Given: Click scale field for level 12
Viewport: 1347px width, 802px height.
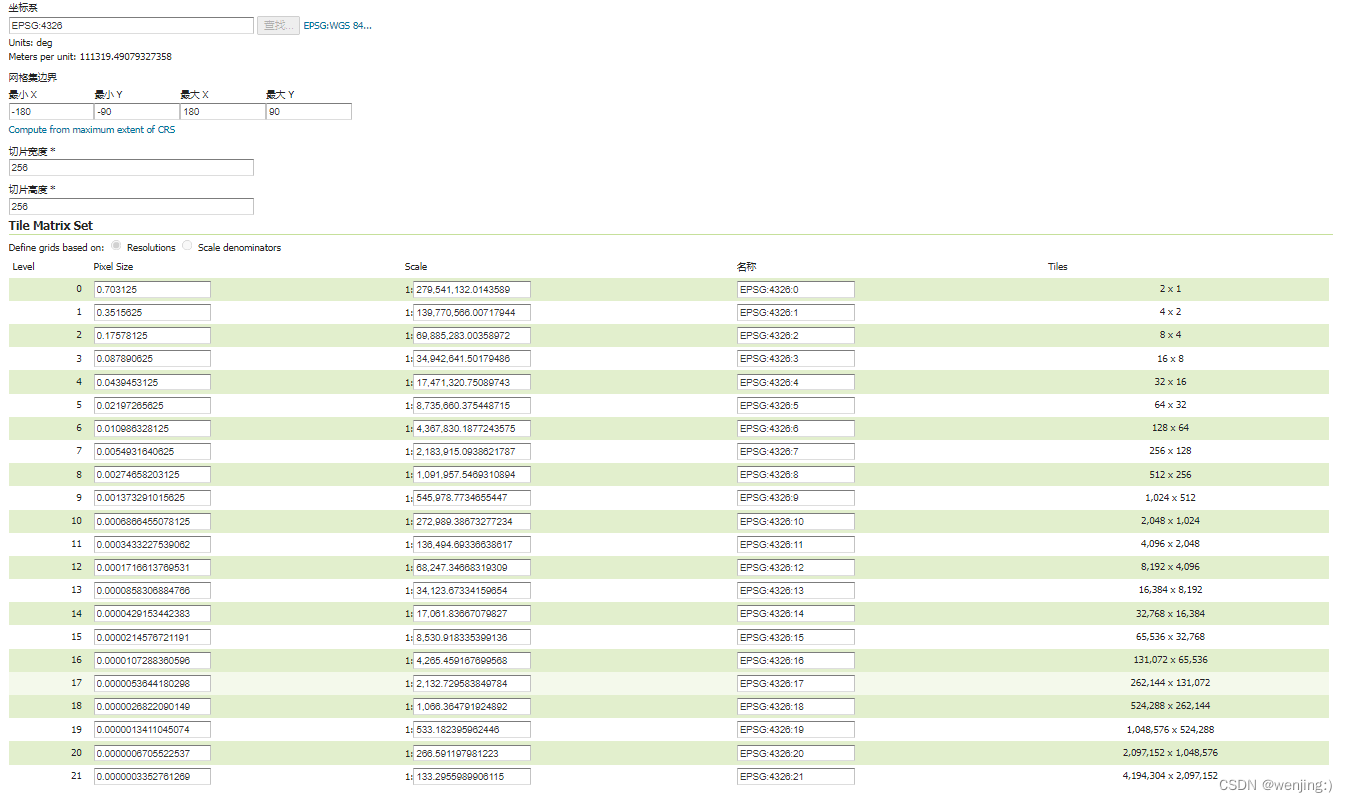Looking at the screenshot, I should point(471,567).
